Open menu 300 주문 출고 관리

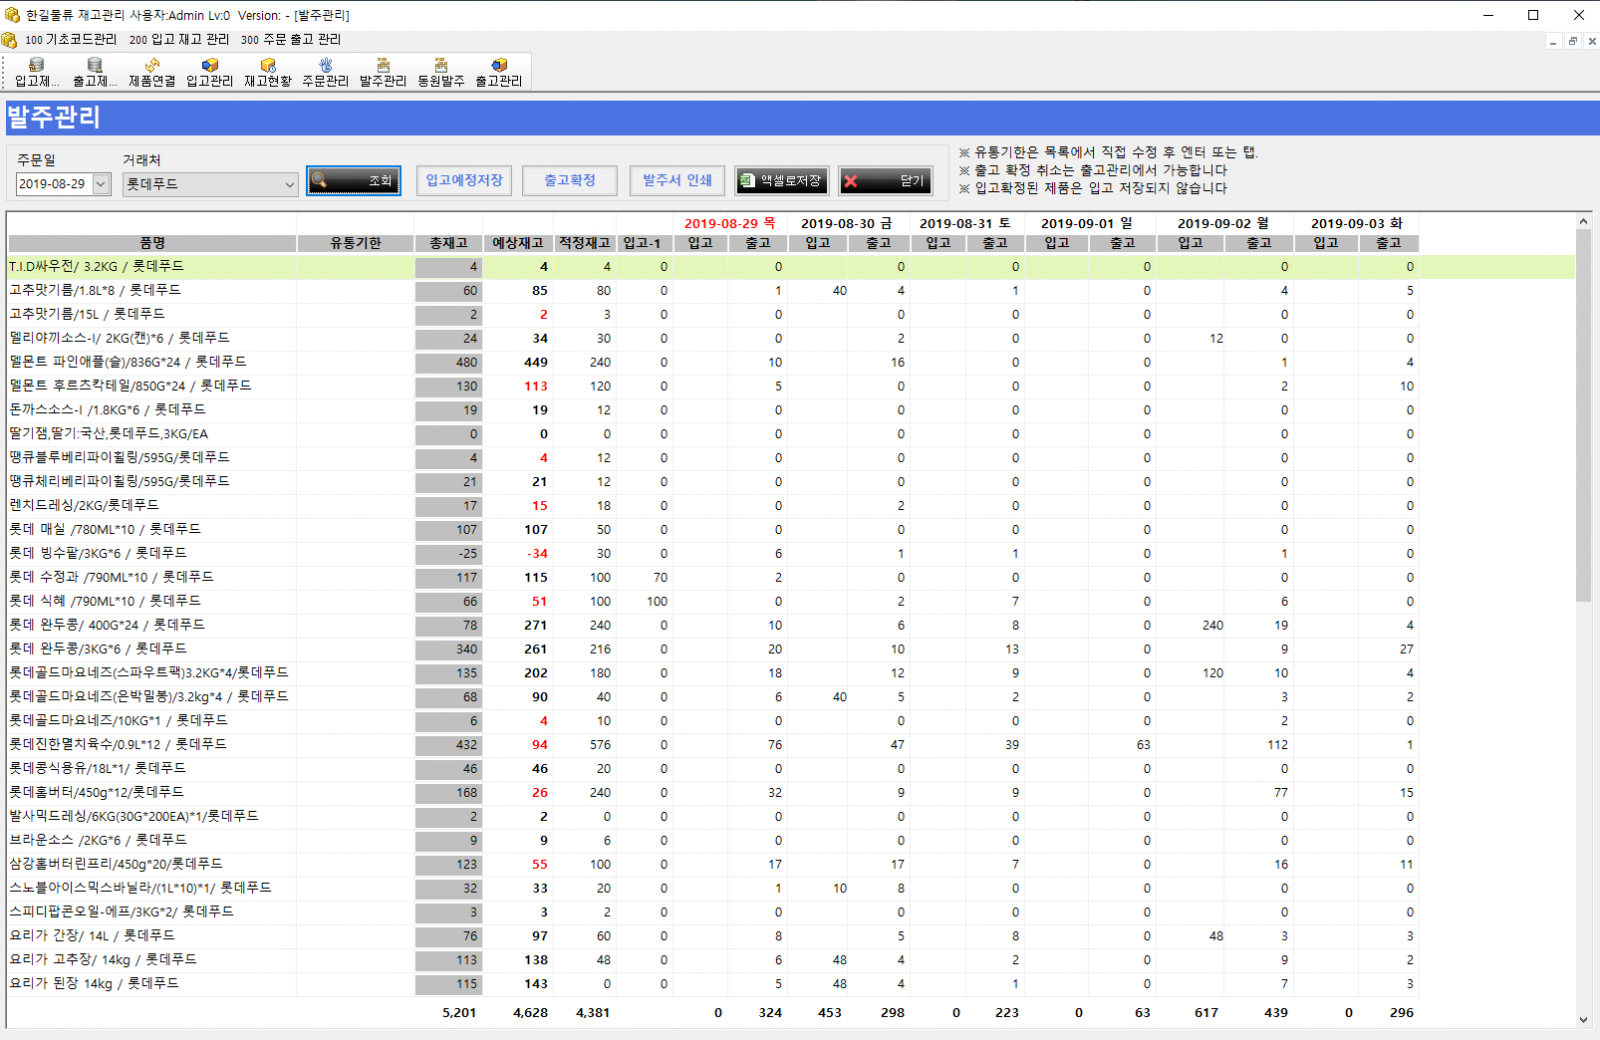point(291,40)
